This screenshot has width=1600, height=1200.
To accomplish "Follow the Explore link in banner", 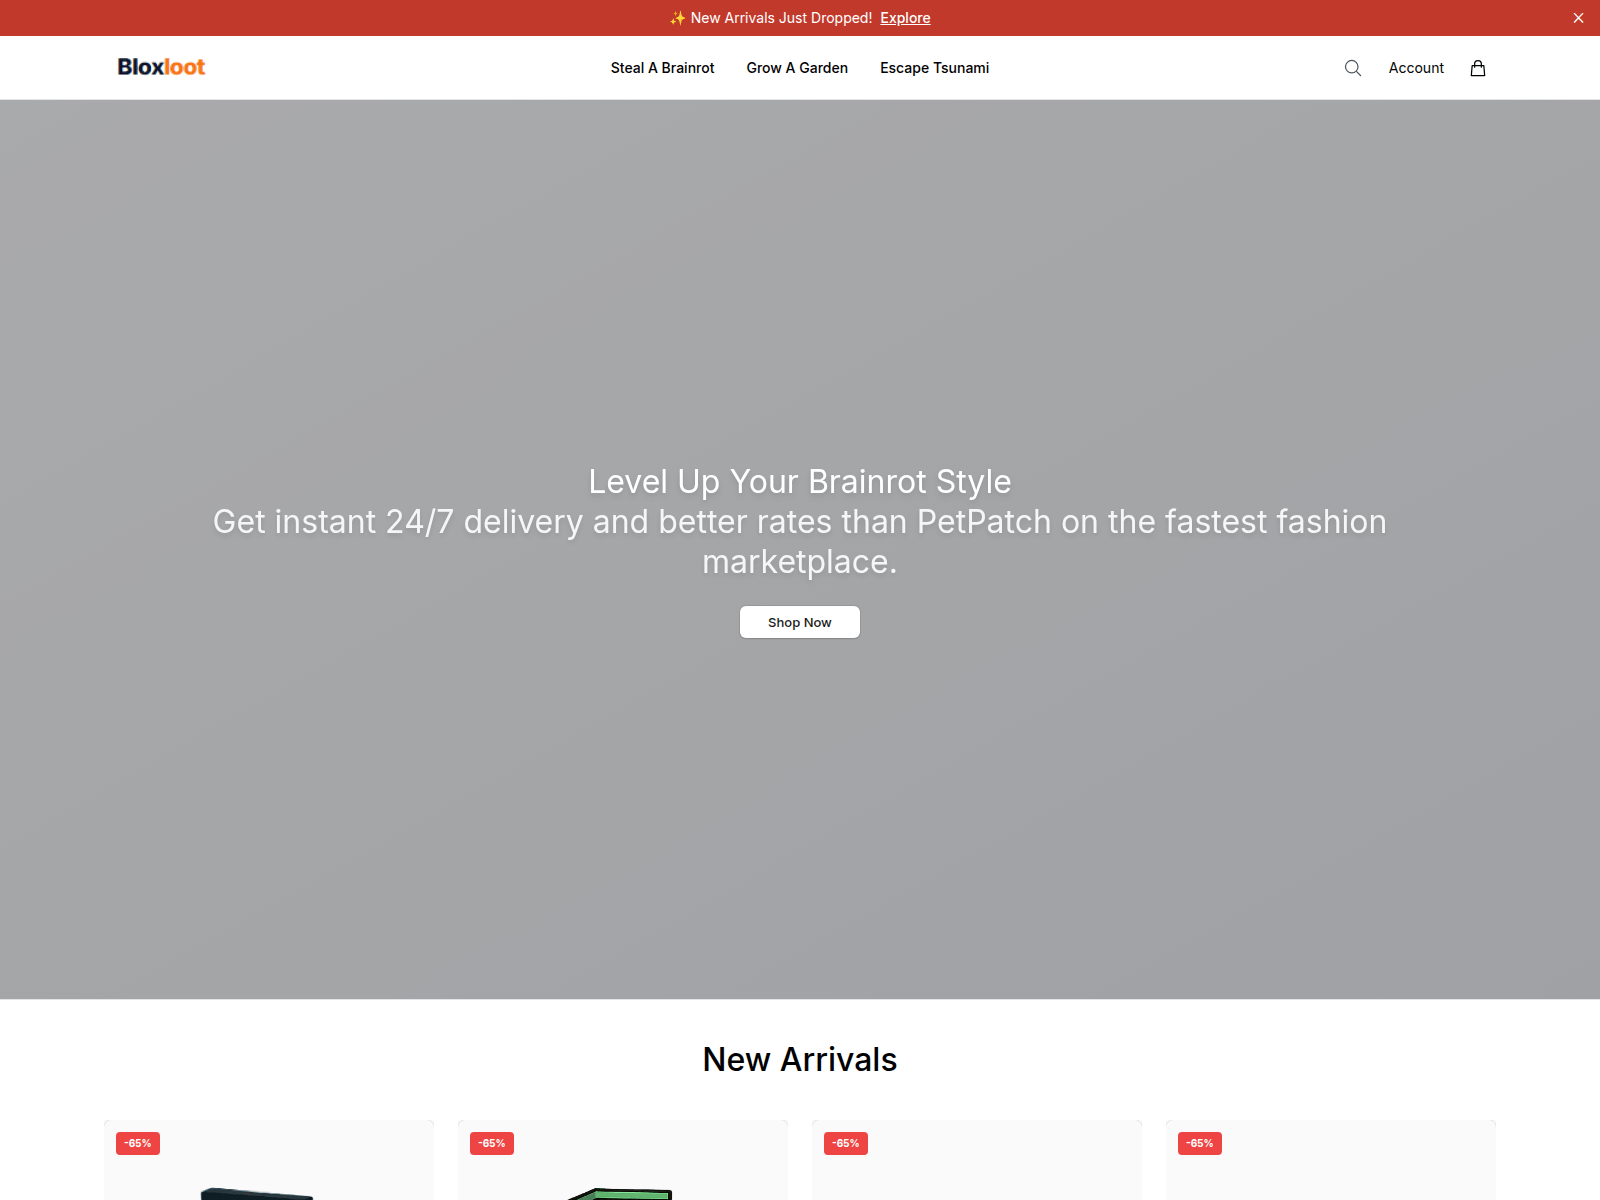I will click(905, 18).
